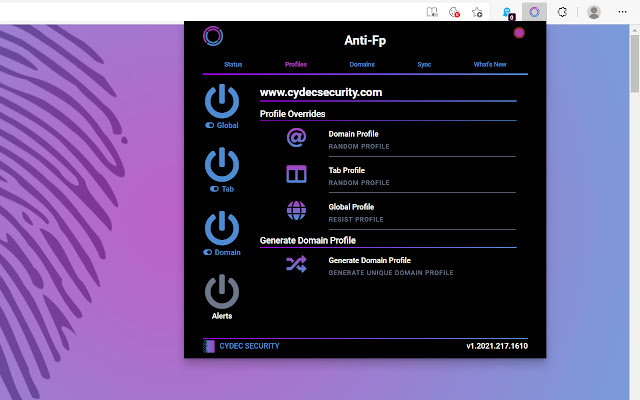640x400 pixels.
Task: Open Tab Profile Random Profile dropdown
Action: pyautogui.click(x=422, y=176)
